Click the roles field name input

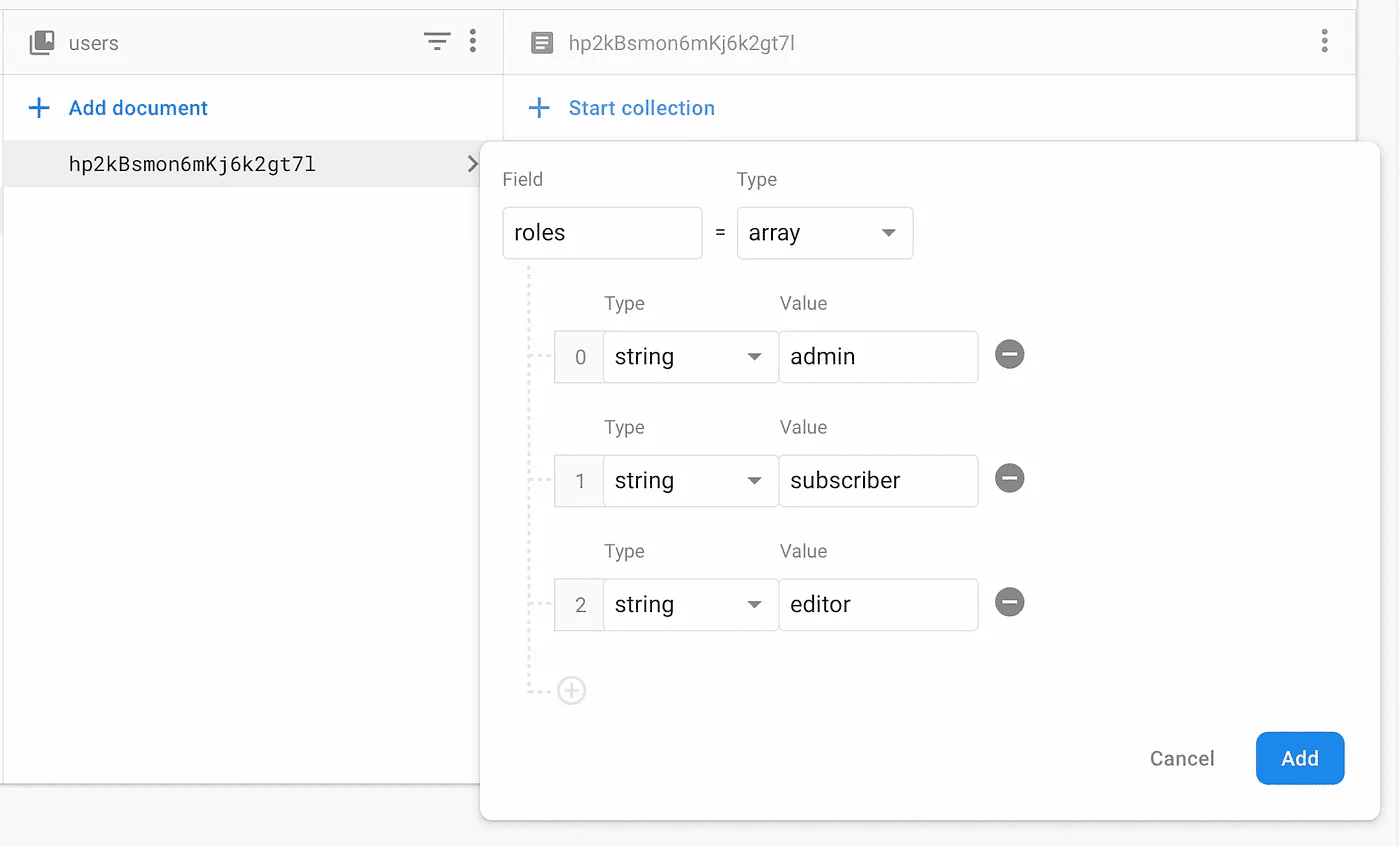(x=602, y=233)
